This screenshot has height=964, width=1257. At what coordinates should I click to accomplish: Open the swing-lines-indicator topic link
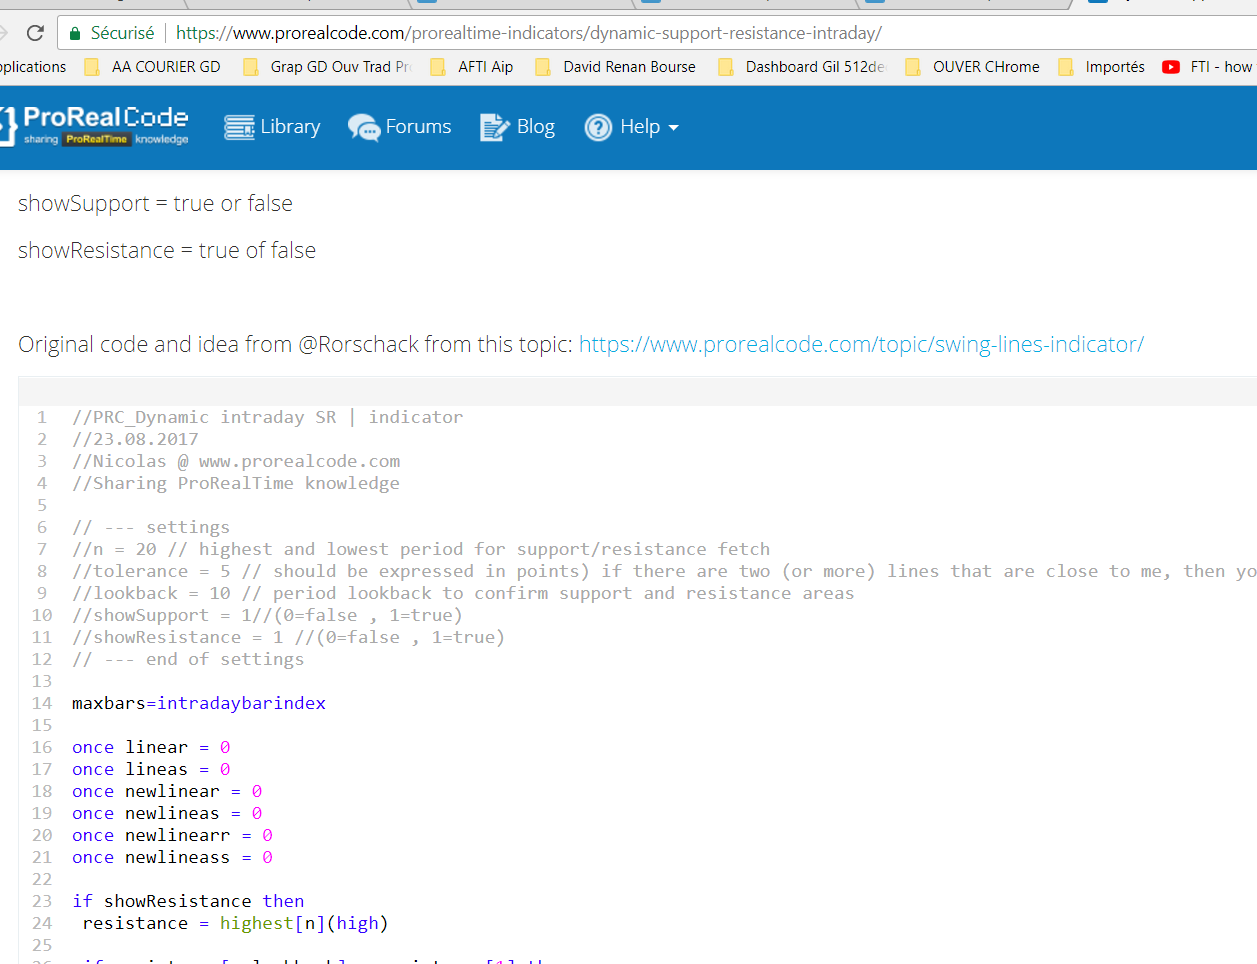click(x=861, y=344)
